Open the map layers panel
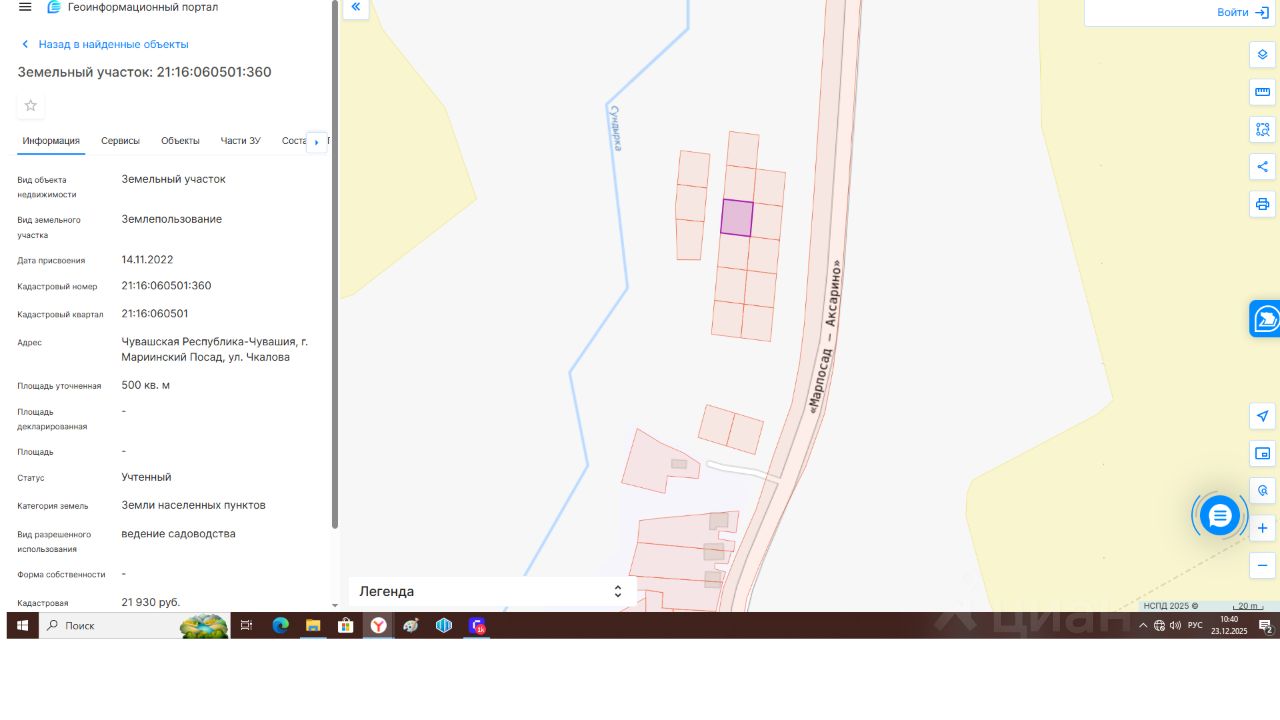Viewport: 1280px width, 720px height. (1262, 55)
